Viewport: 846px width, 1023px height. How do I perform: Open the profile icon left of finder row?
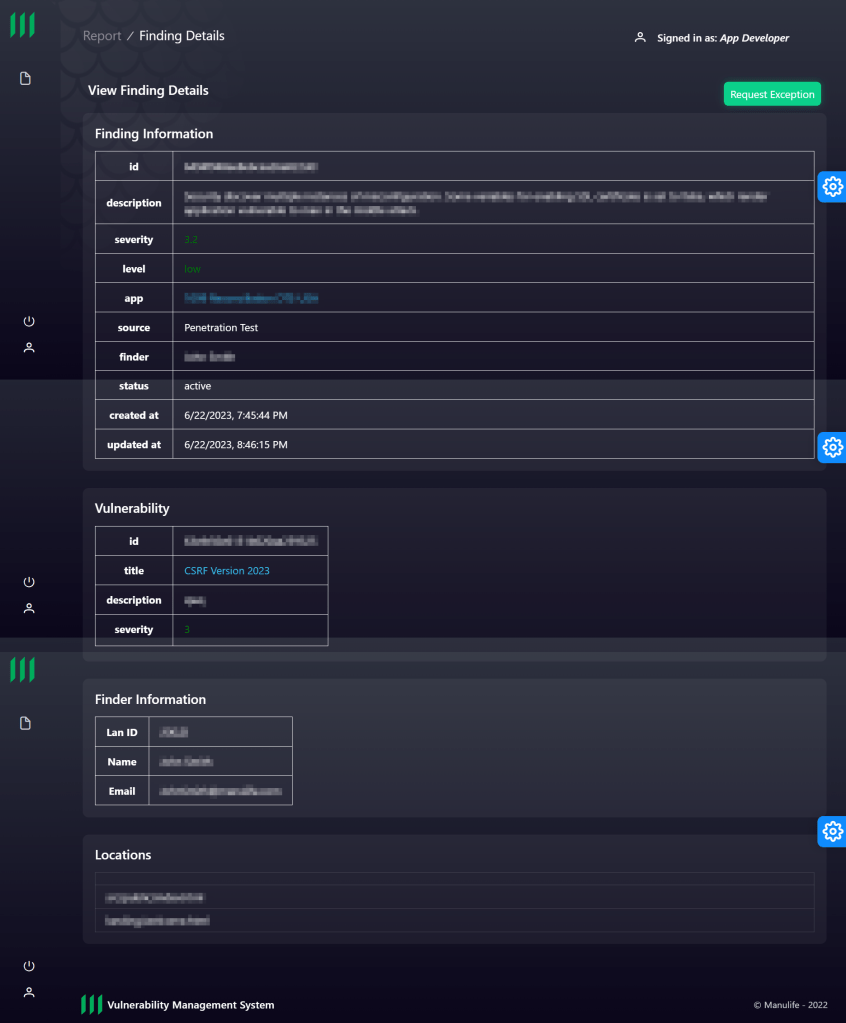29,348
